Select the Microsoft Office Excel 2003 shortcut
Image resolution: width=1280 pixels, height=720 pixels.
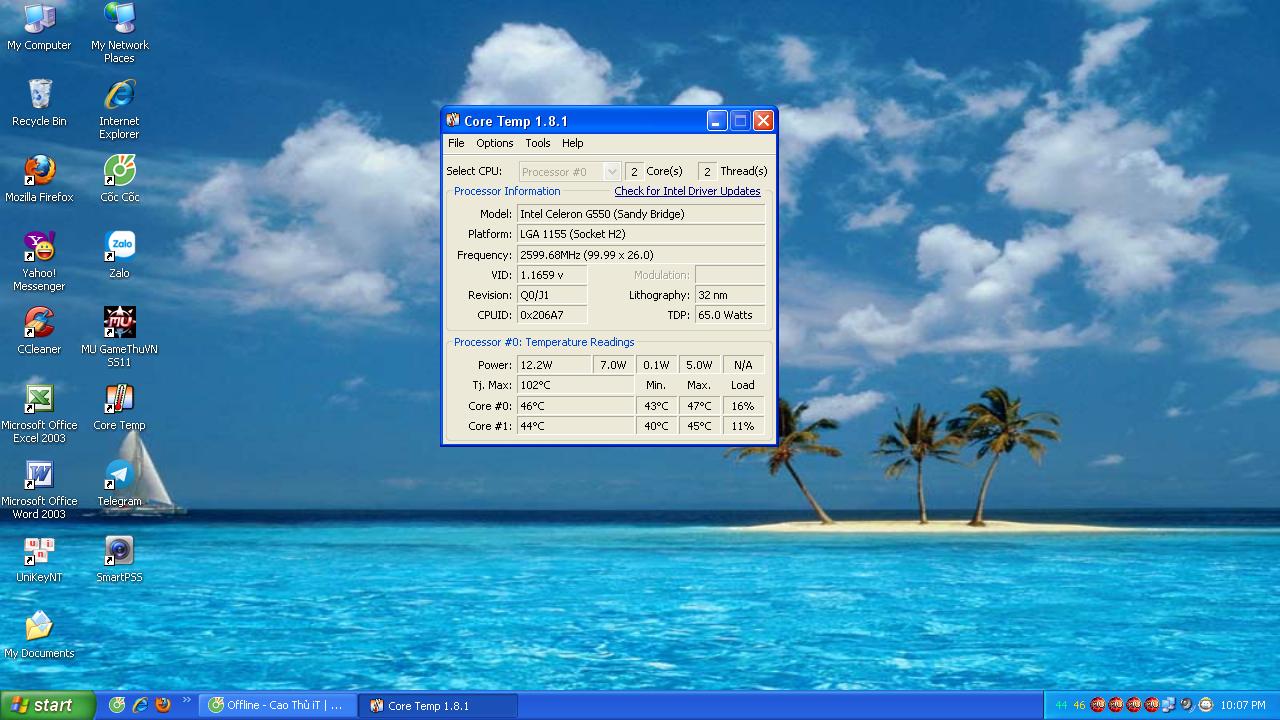39,413
